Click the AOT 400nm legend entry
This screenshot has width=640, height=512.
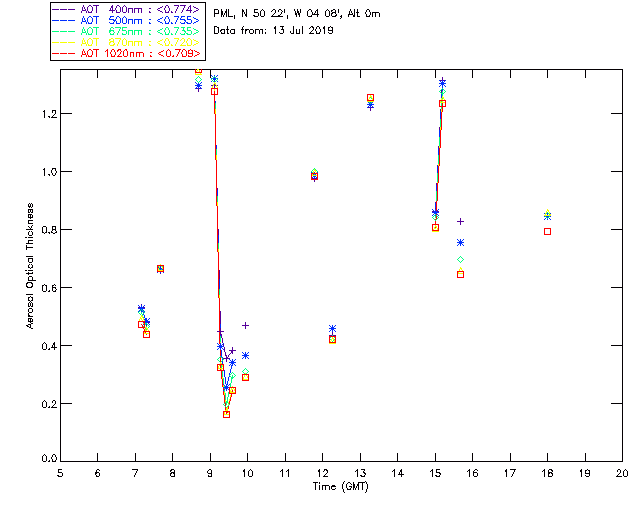[126, 9]
